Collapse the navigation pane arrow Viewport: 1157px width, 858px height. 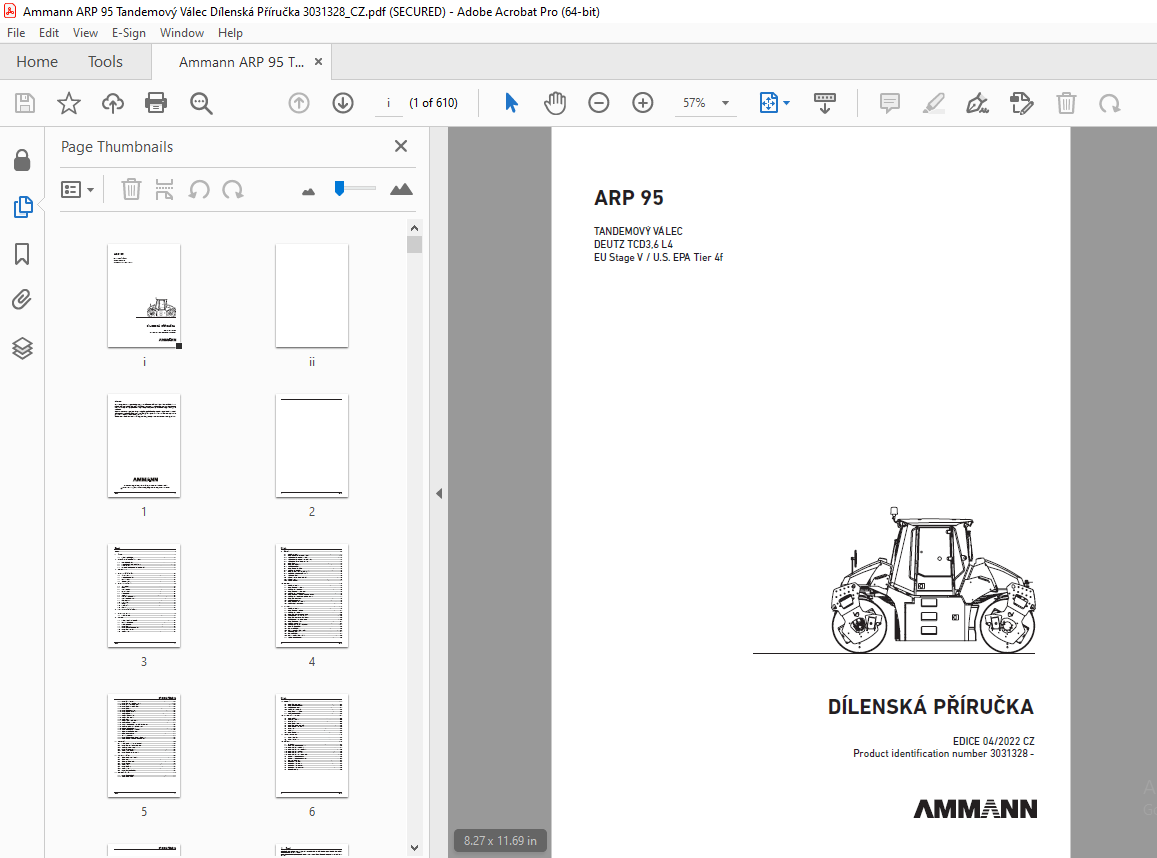click(x=439, y=494)
